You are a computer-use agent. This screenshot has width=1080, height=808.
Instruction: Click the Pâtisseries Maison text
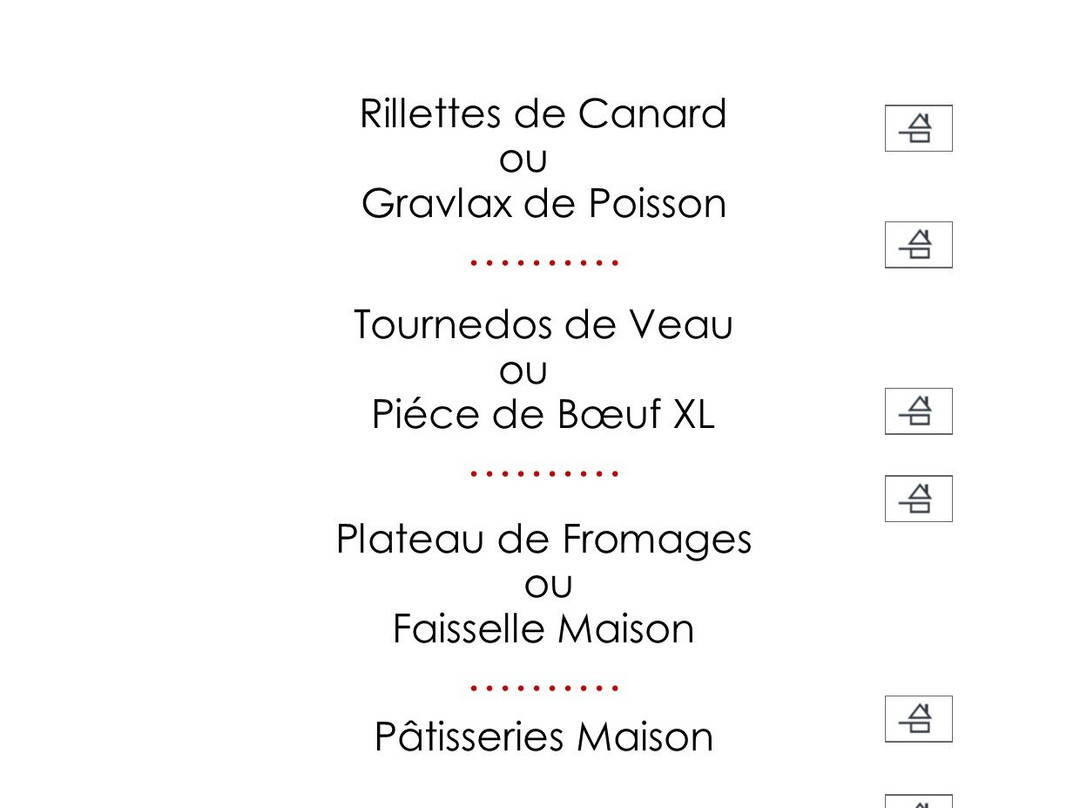(x=543, y=736)
